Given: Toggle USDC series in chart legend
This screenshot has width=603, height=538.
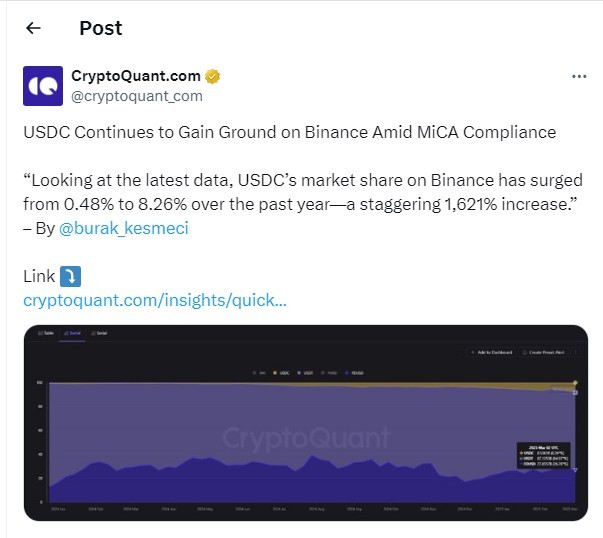Looking at the screenshot, I should 281,373.
